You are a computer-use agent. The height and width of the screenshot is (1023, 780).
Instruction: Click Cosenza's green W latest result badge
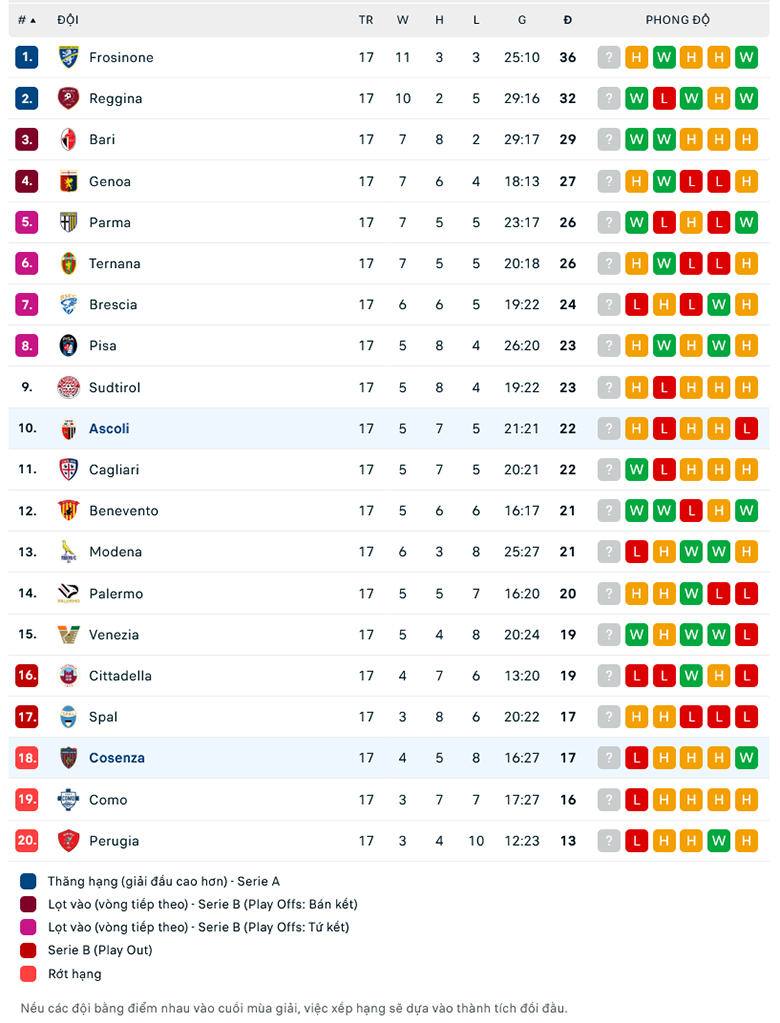coord(746,758)
